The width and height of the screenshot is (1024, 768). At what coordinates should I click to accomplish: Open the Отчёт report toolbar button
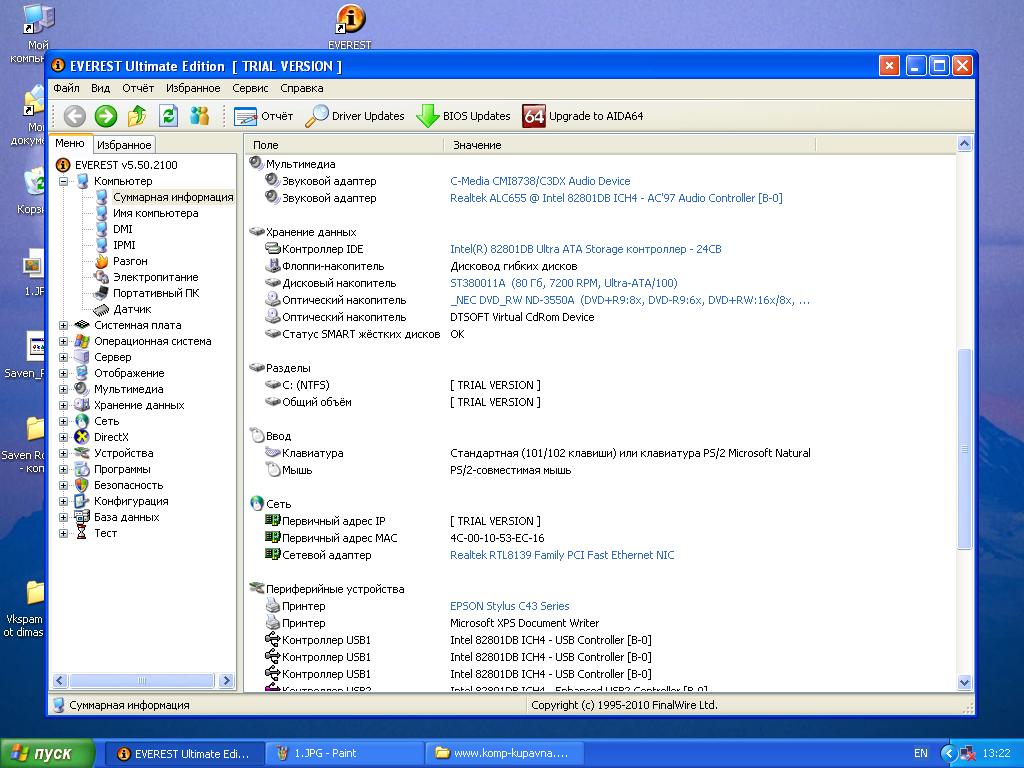[x=264, y=116]
